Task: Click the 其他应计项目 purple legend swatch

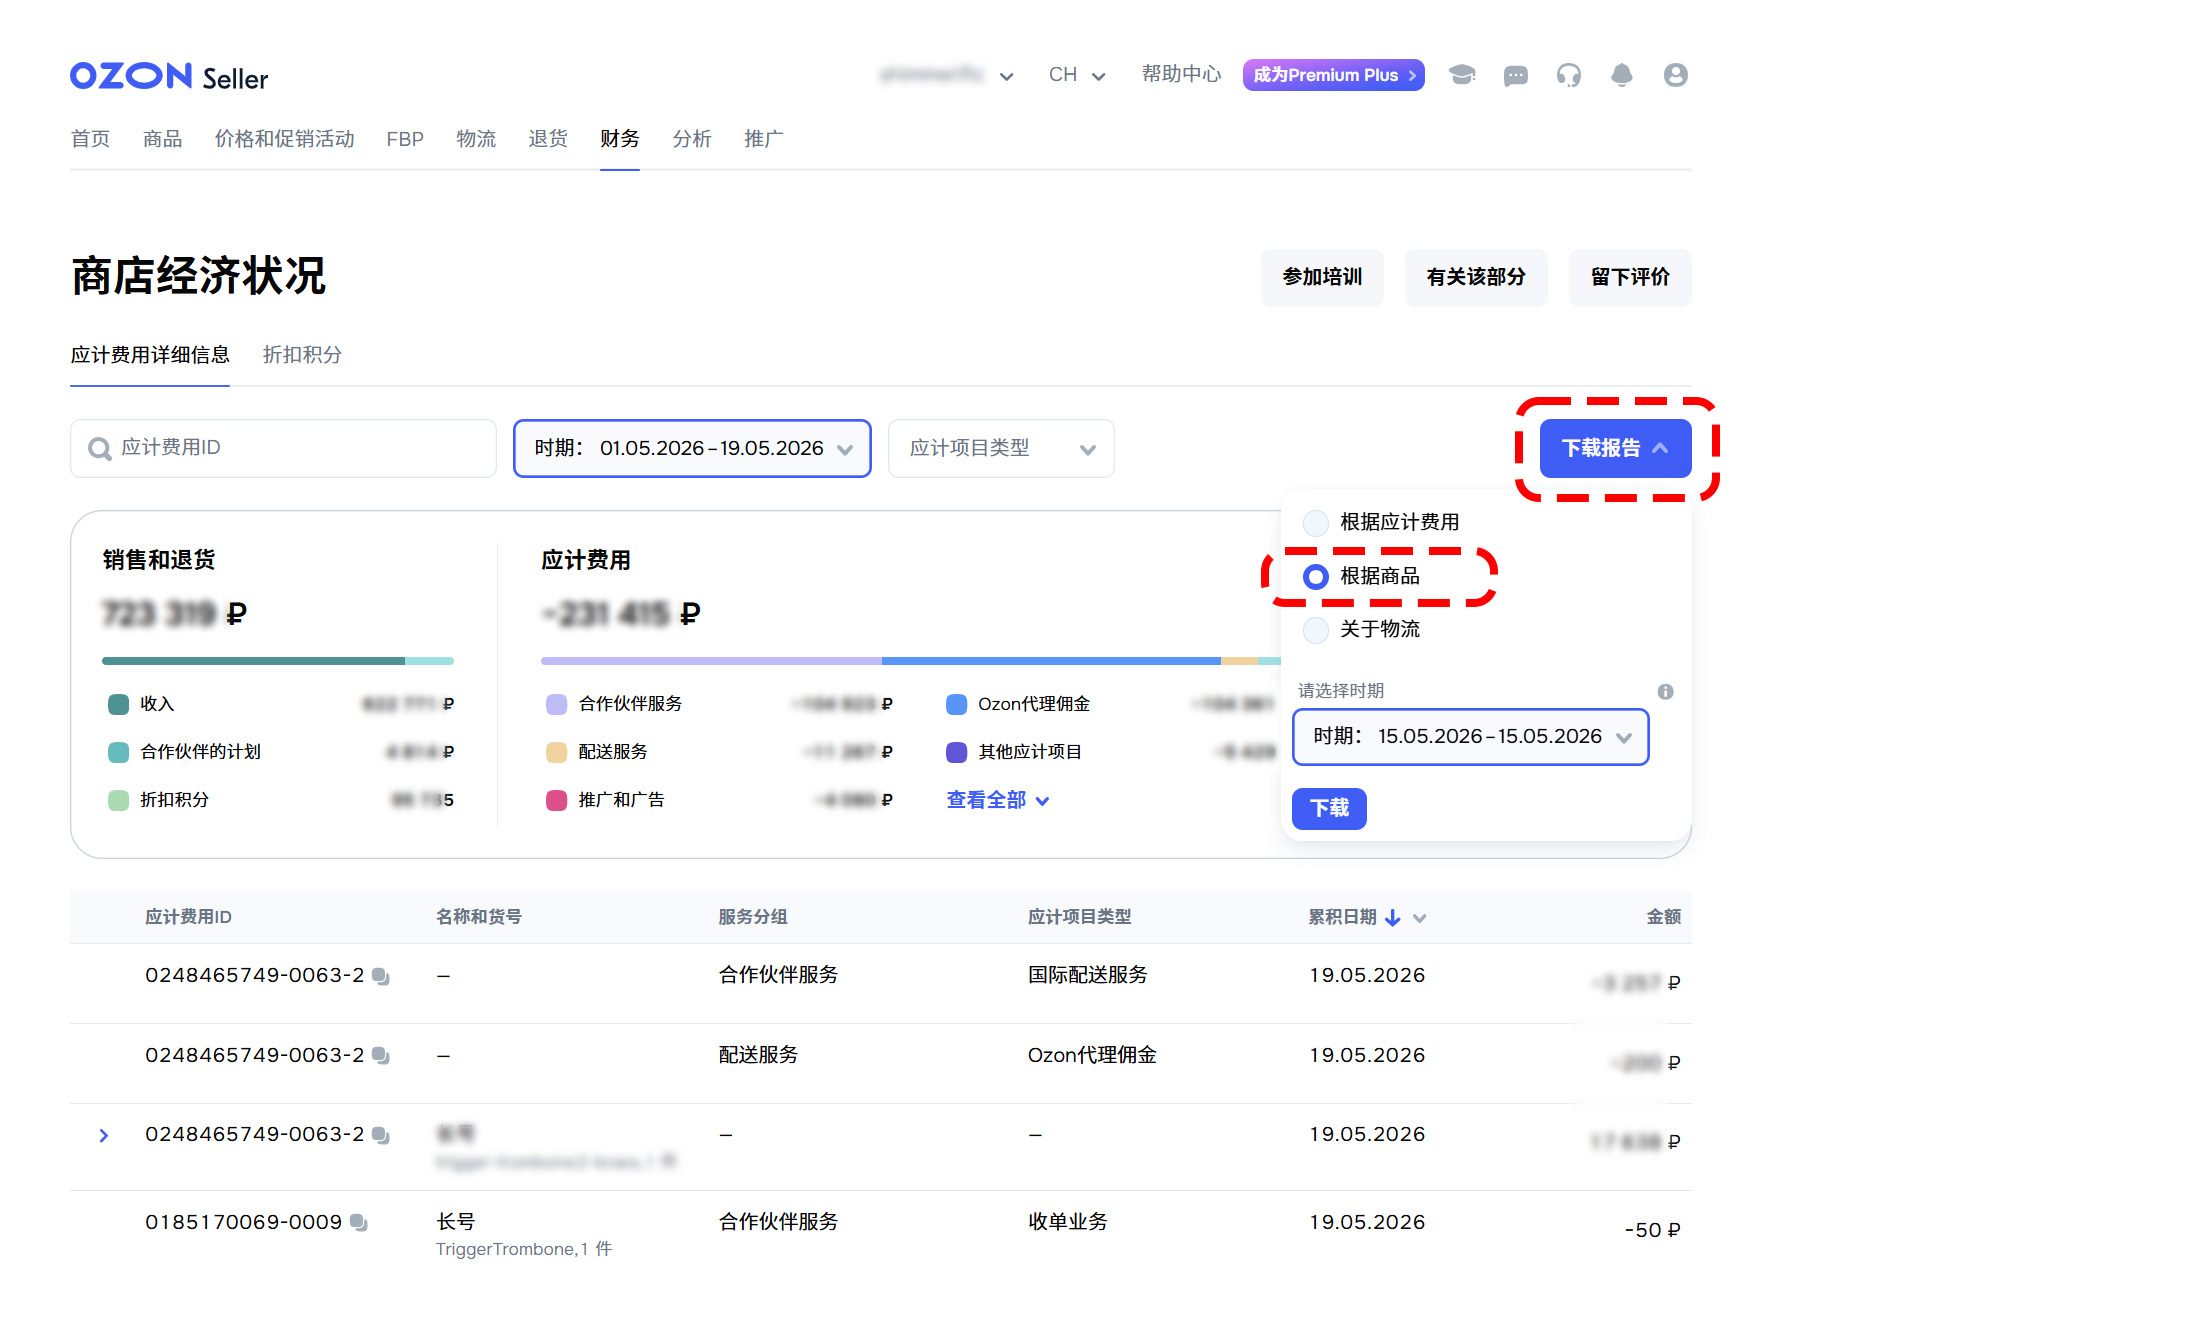Action: pyautogui.click(x=956, y=752)
